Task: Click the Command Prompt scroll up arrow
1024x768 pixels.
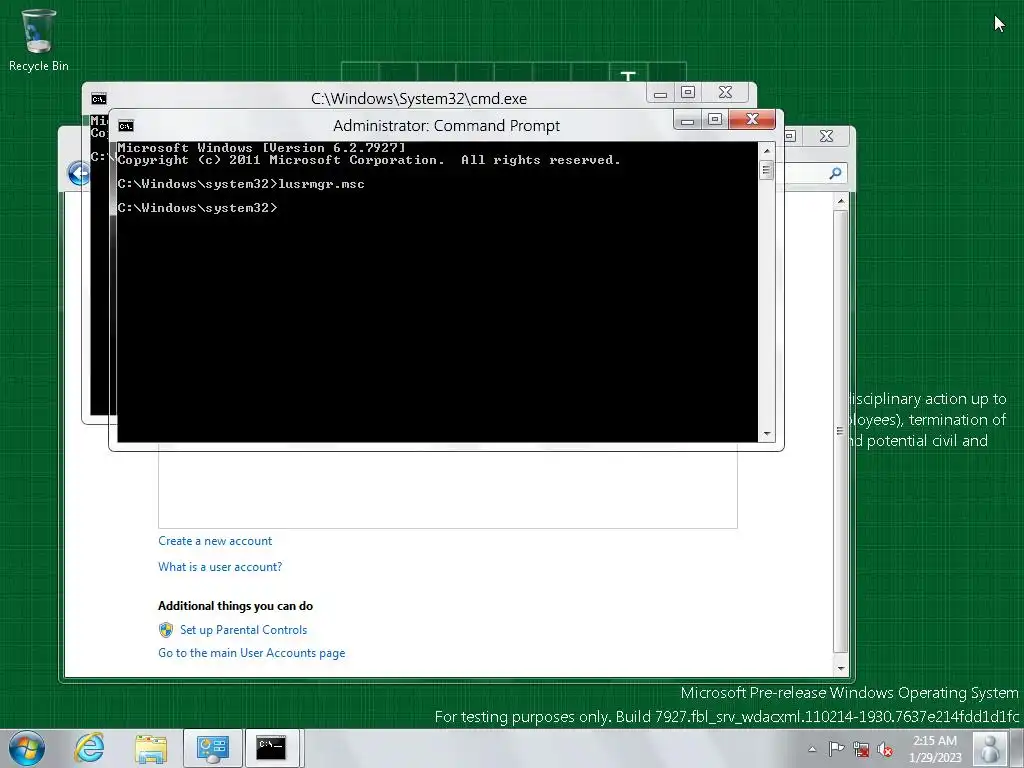Action: (767, 150)
